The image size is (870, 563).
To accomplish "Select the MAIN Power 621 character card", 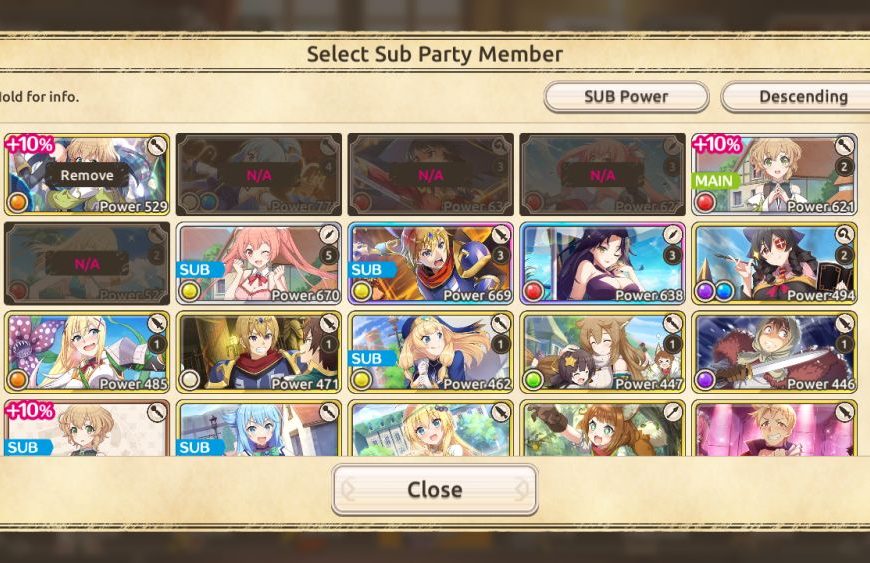I will [775, 175].
